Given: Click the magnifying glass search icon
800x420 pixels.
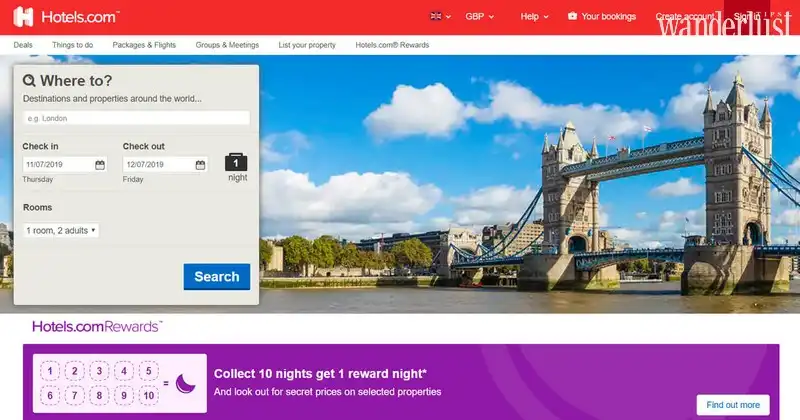Looking at the screenshot, I should pyautogui.click(x=29, y=81).
